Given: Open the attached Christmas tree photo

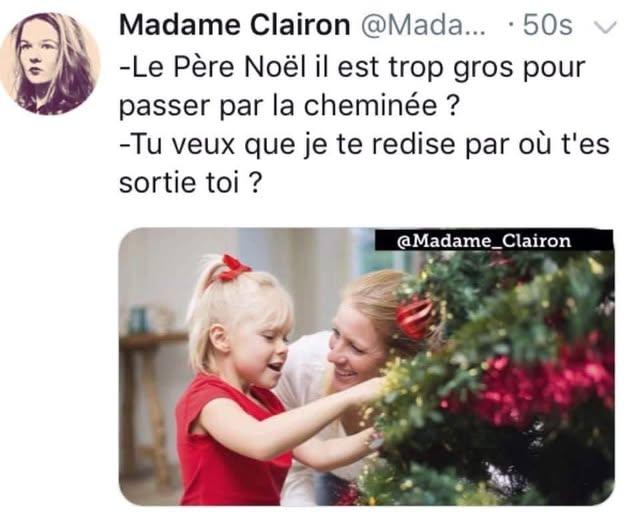Looking at the screenshot, I should pyautogui.click(x=367, y=367).
